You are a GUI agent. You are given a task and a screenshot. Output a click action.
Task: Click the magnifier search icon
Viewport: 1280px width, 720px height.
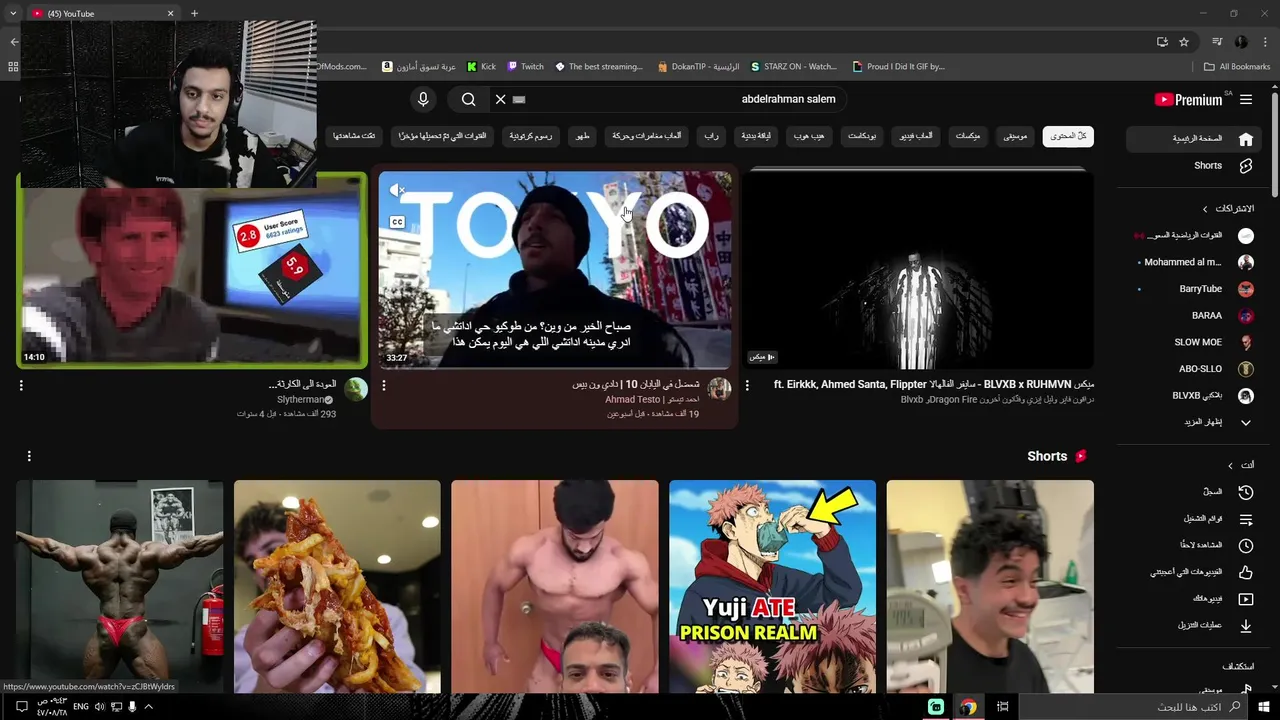468,99
